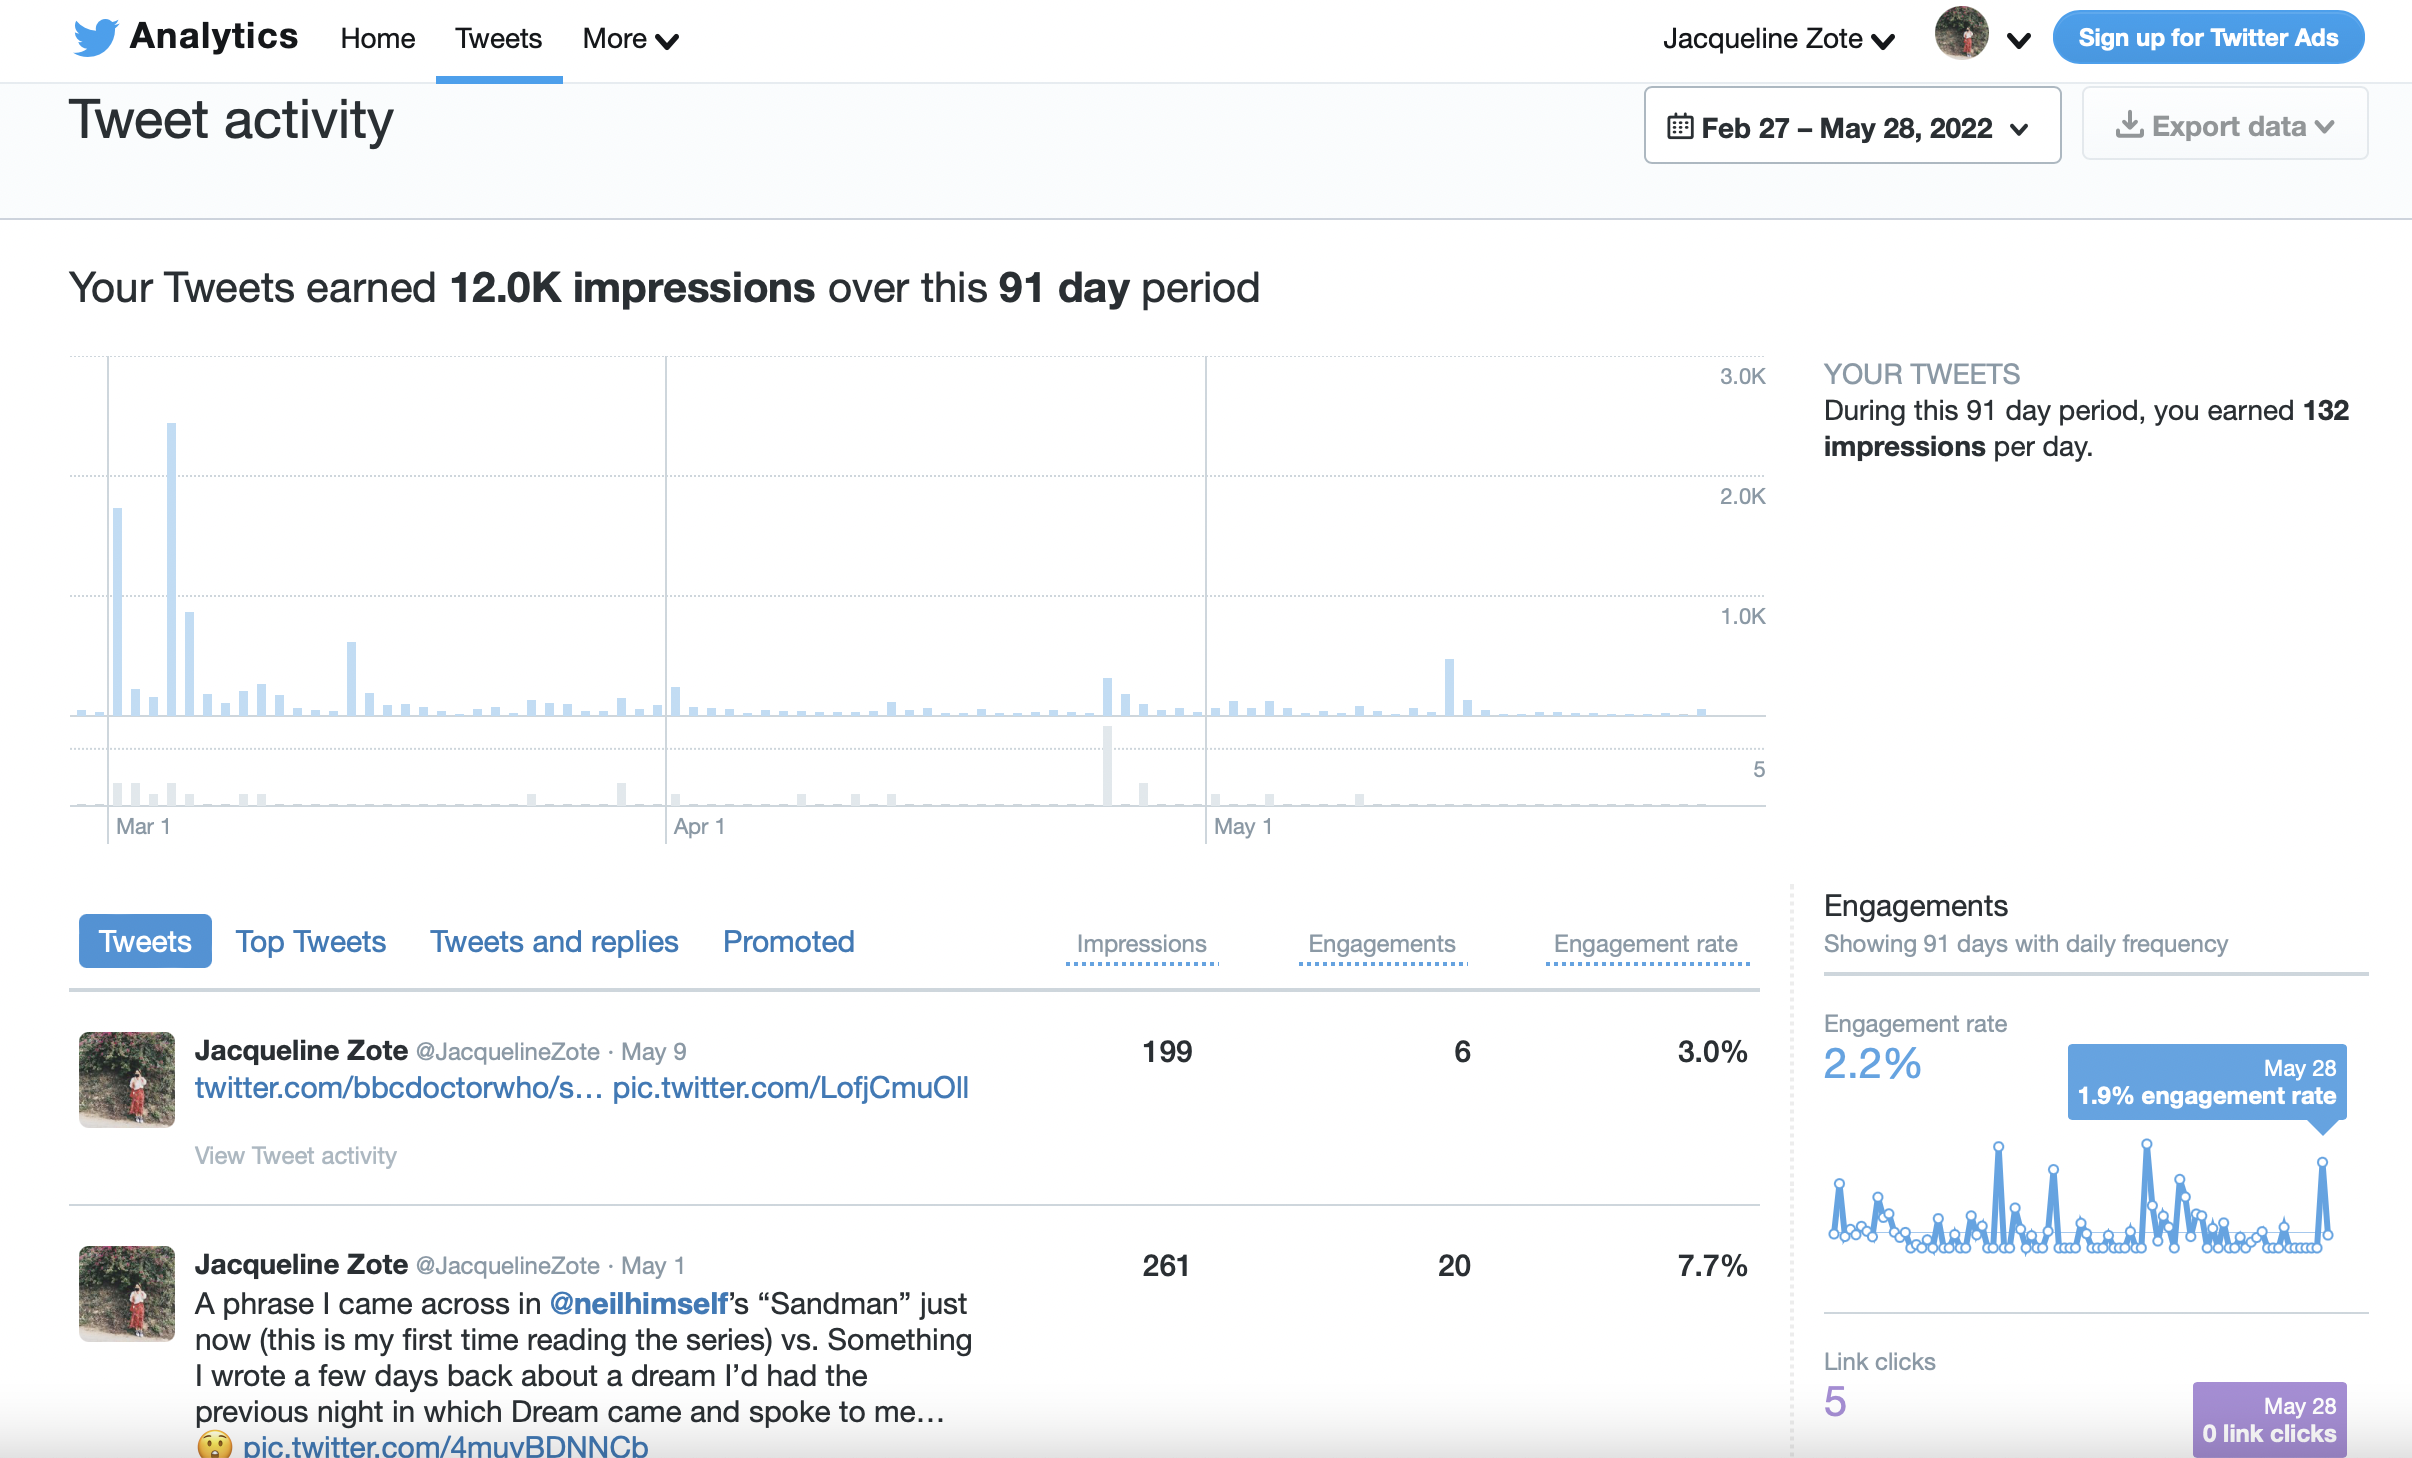This screenshot has width=2412, height=1458.
Task: Click the shocked emoji in the Sandman tweet
Action: (214, 1446)
